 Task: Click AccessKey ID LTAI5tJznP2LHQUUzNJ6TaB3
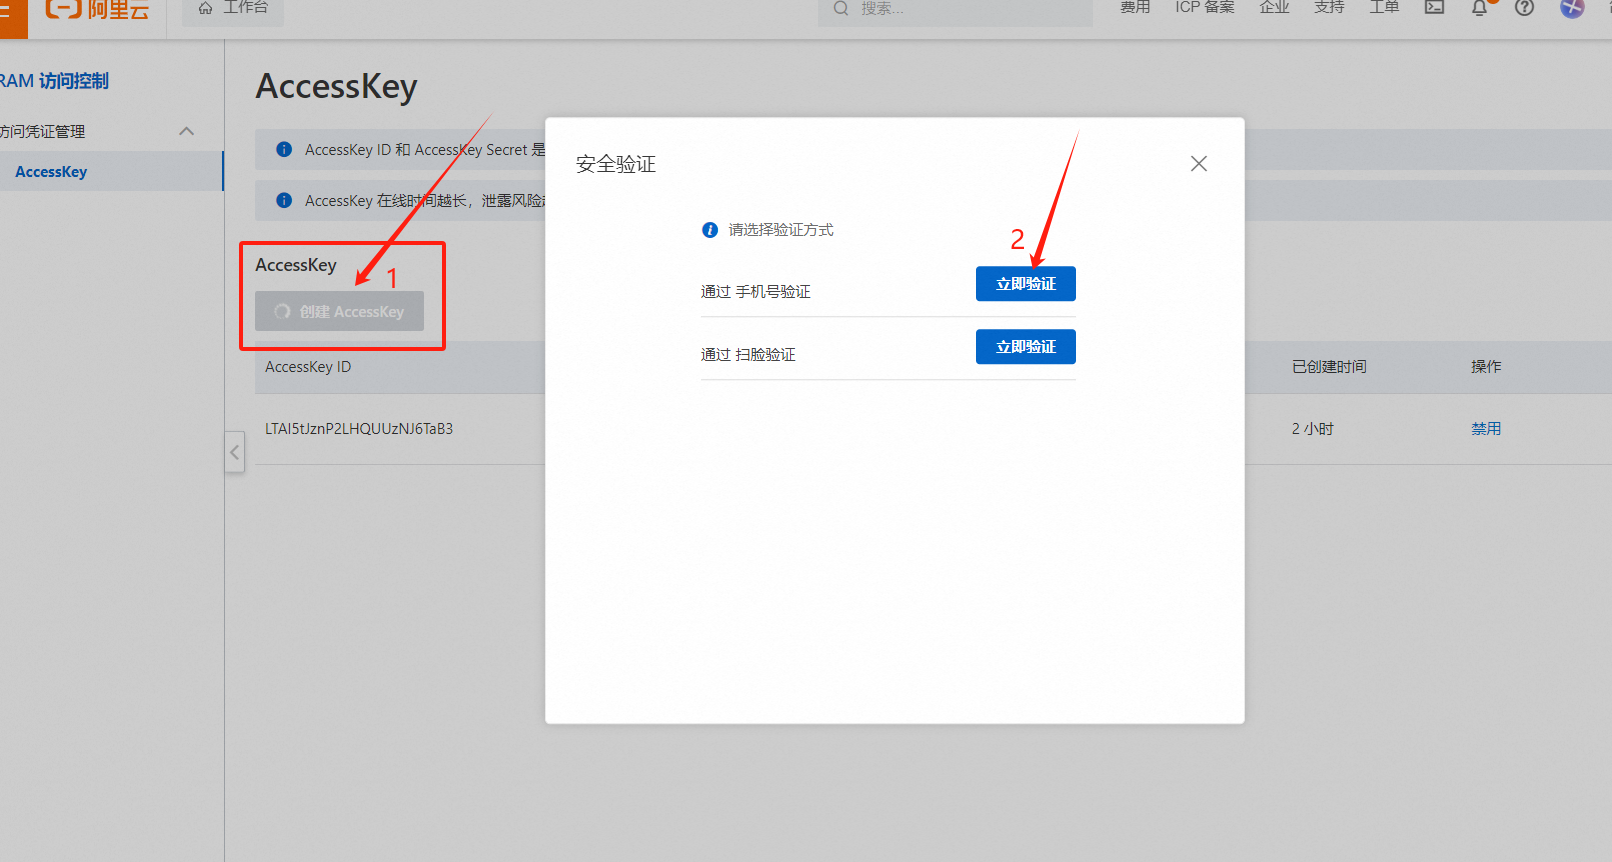tap(359, 428)
